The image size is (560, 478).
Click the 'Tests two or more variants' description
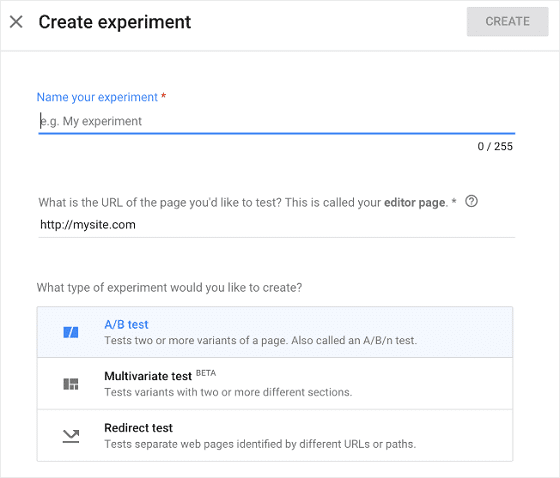point(261,340)
